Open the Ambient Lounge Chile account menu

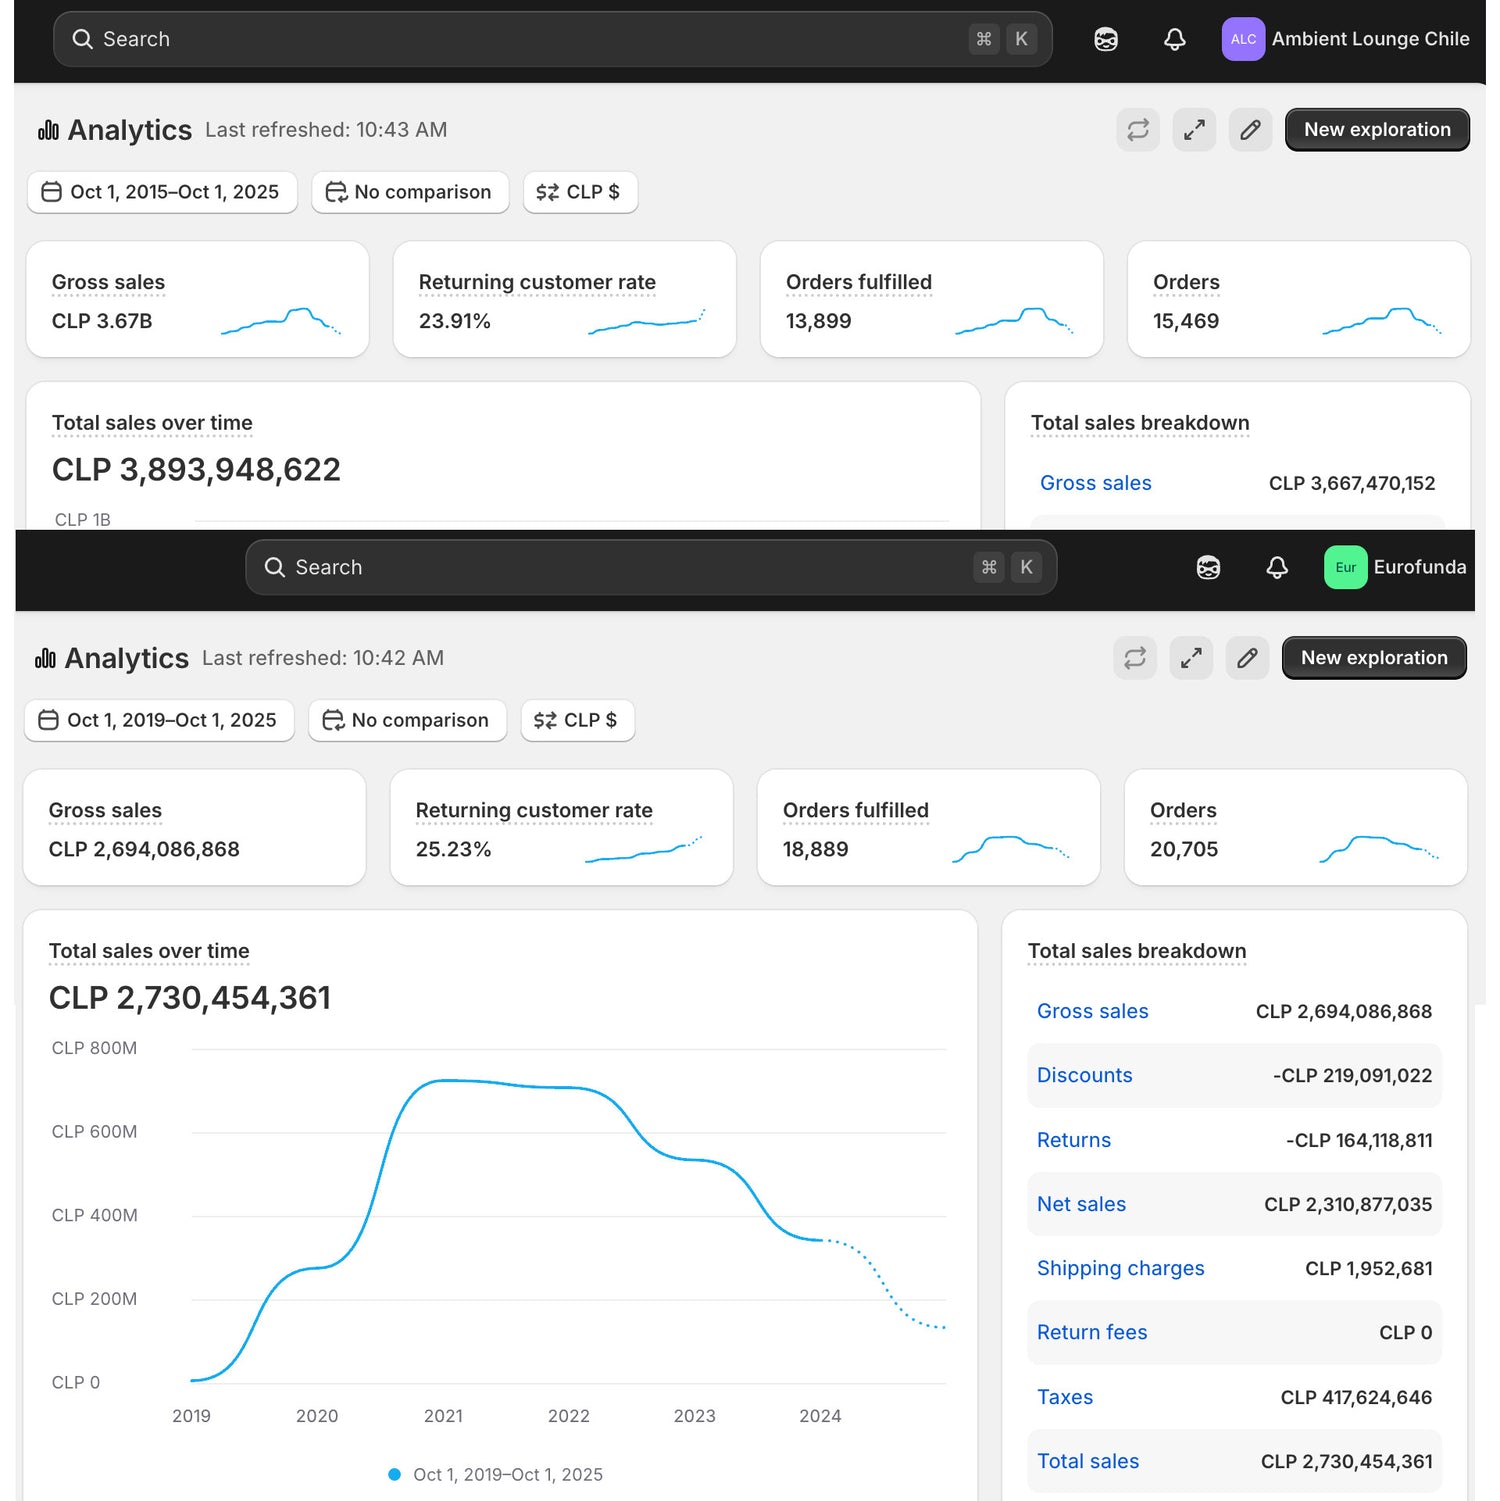click(1345, 39)
